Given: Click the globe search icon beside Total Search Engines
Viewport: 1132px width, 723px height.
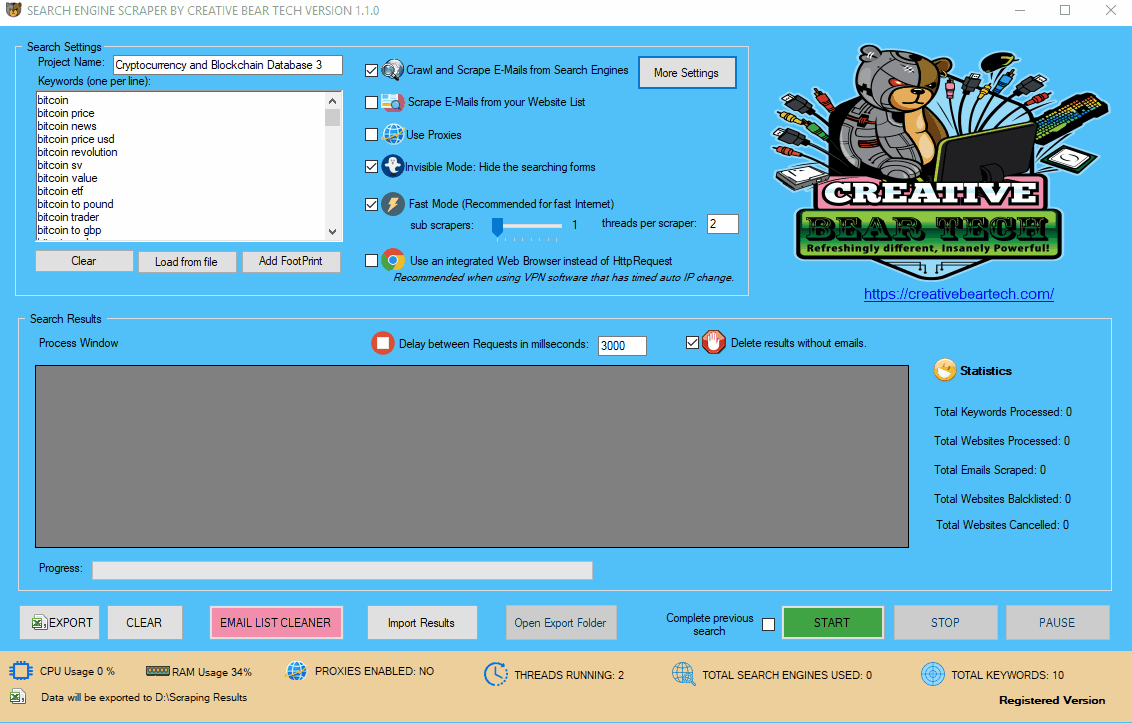Looking at the screenshot, I should pos(683,674).
